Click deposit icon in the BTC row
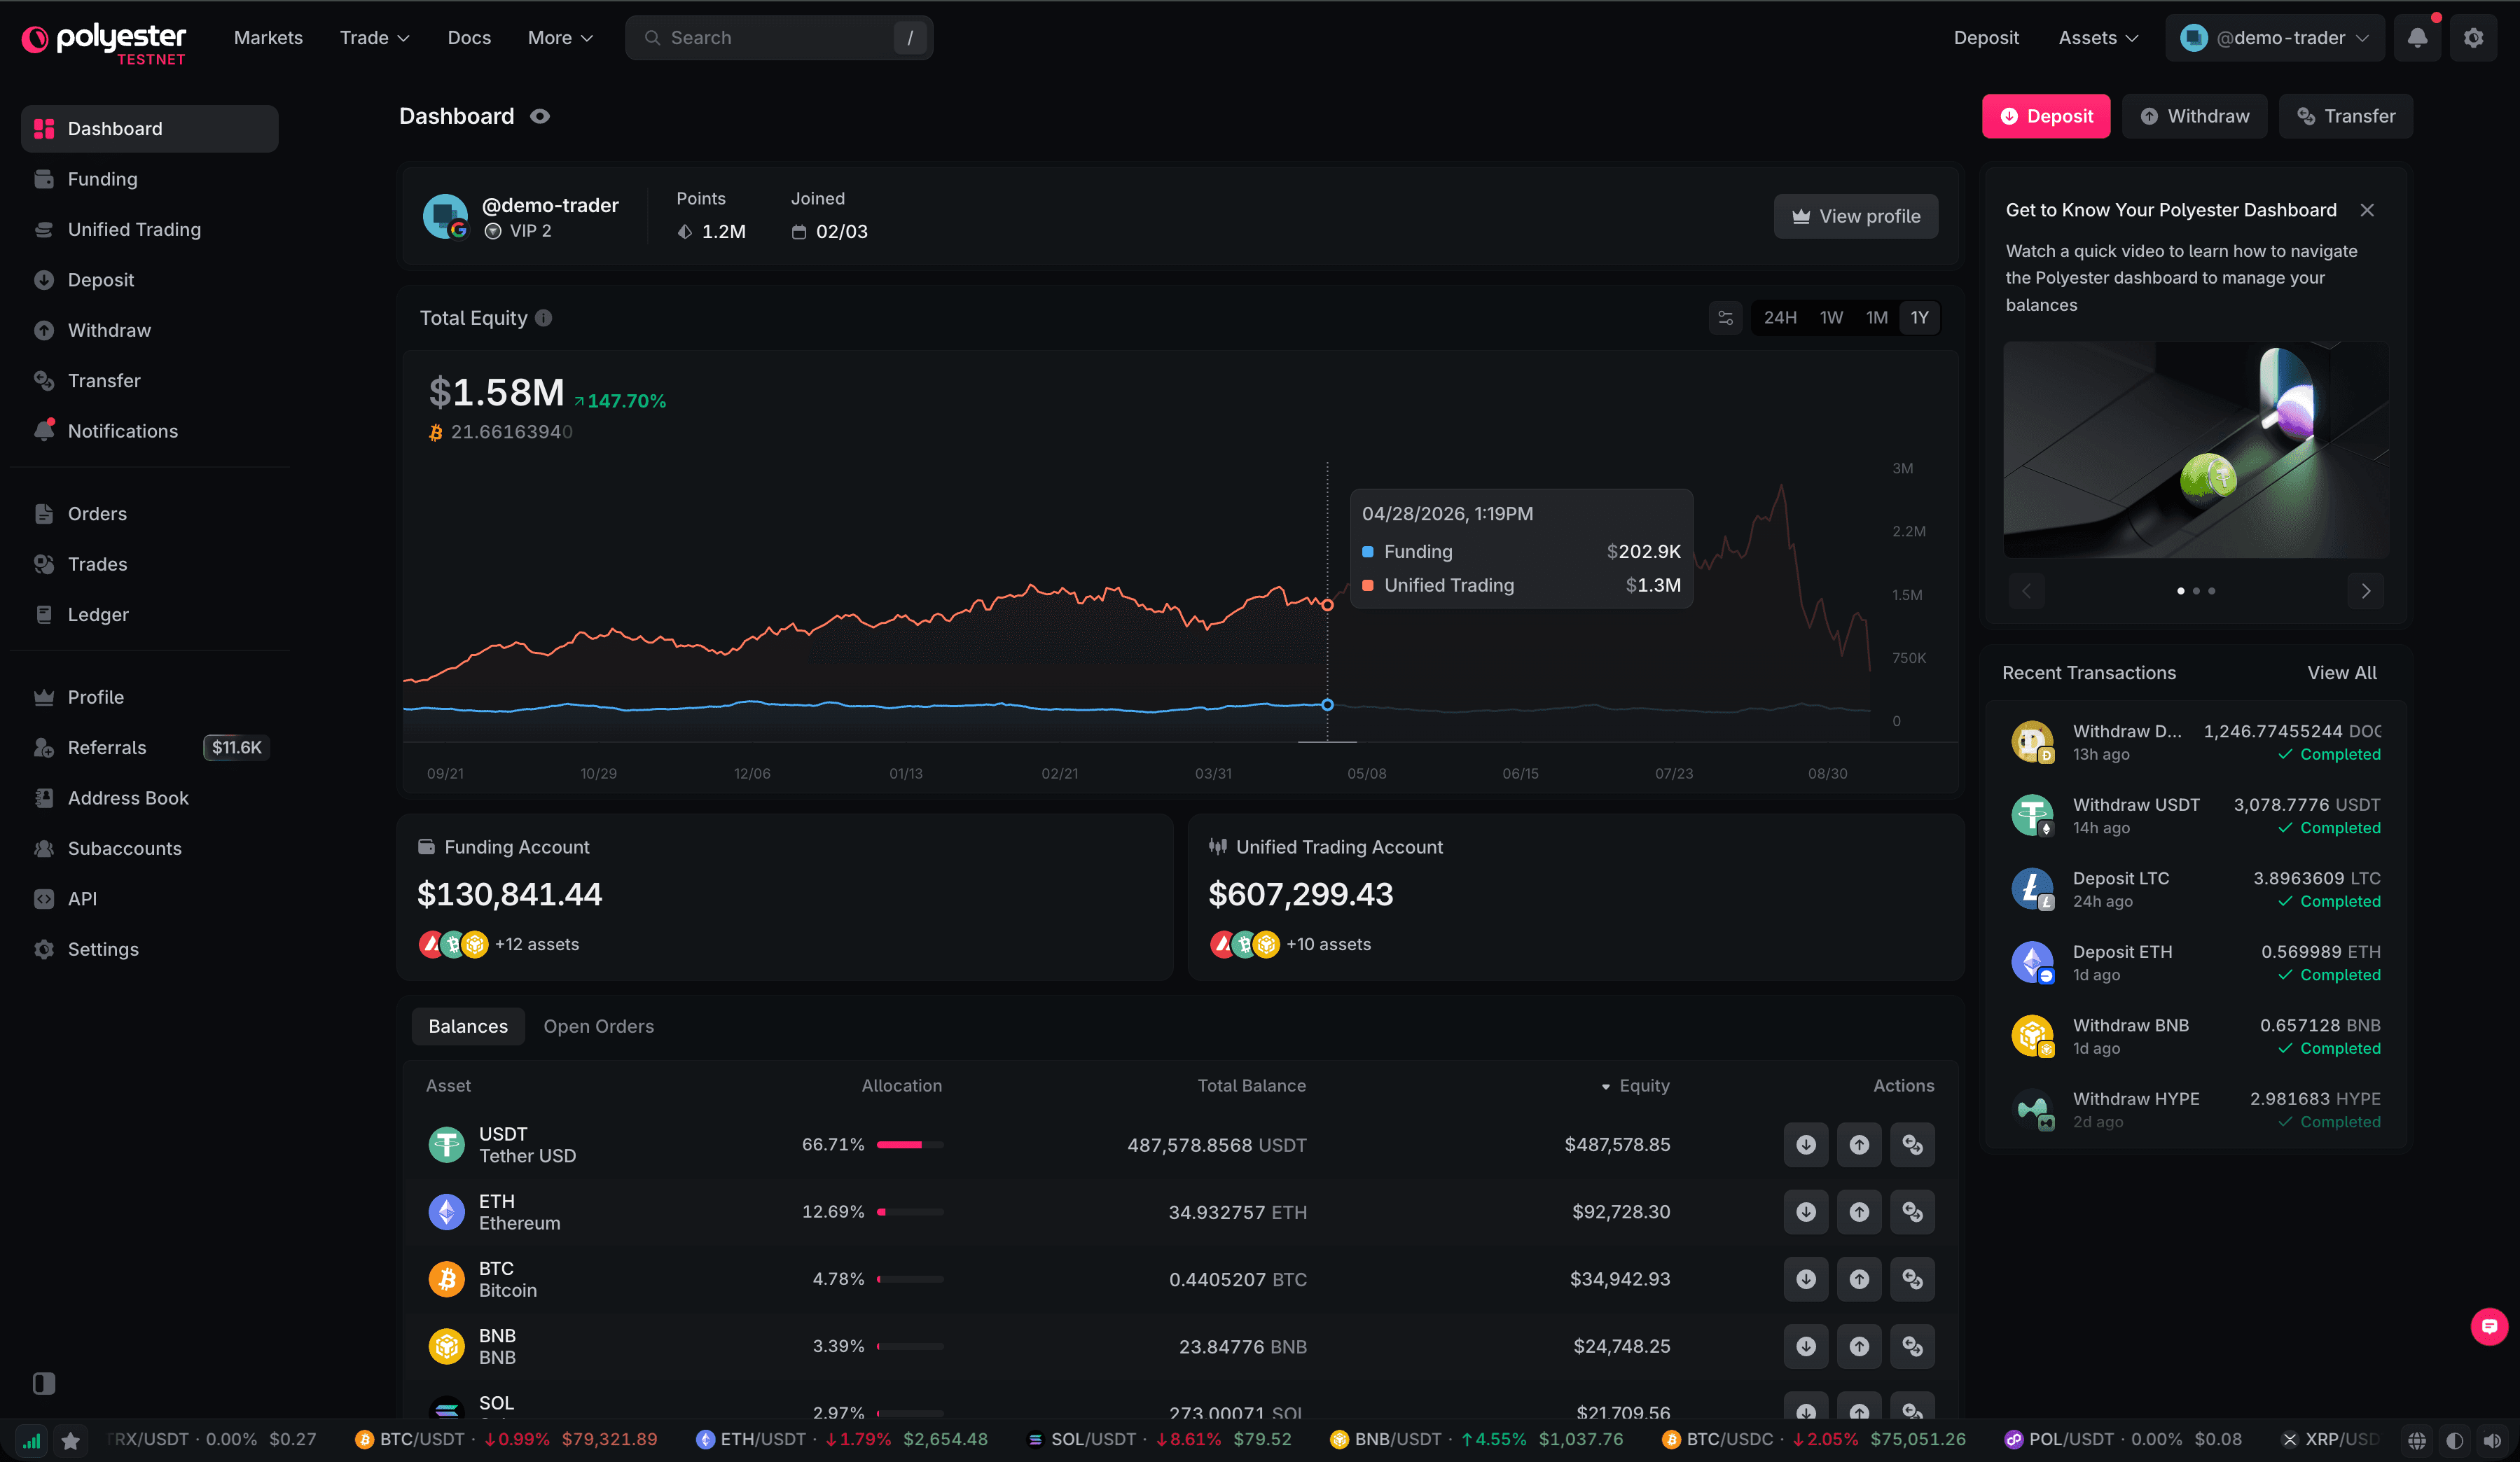 tap(1805, 1279)
